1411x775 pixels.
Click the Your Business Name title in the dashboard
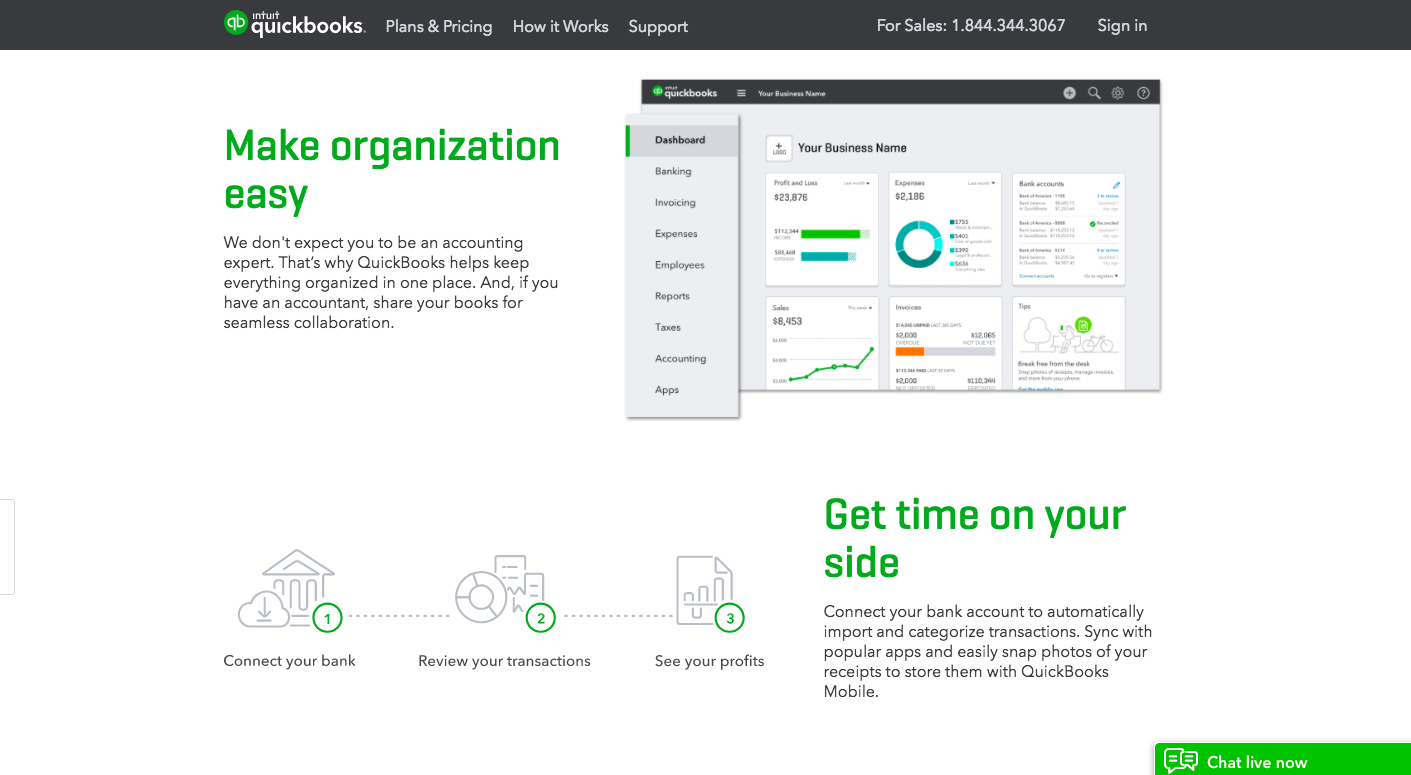pyautogui.click(x=852, y=148)
